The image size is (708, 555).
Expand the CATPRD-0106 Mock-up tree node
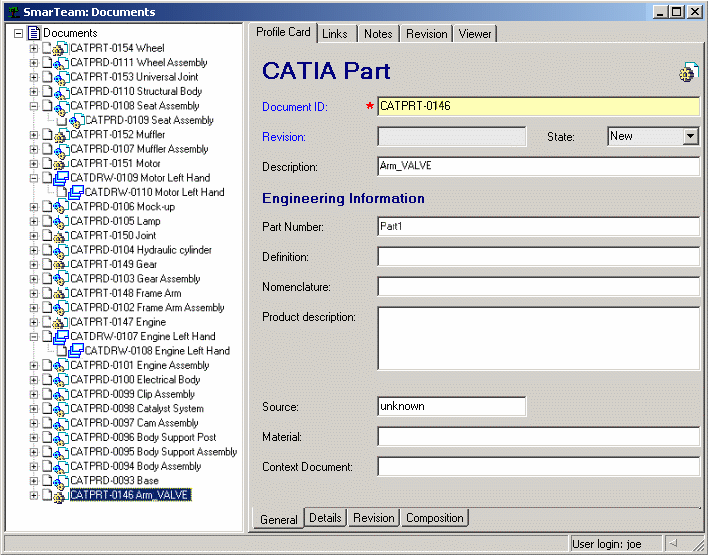coord(34,207)
